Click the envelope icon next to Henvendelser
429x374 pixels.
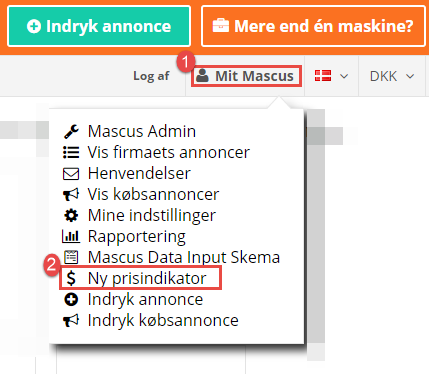coord(71,174)
